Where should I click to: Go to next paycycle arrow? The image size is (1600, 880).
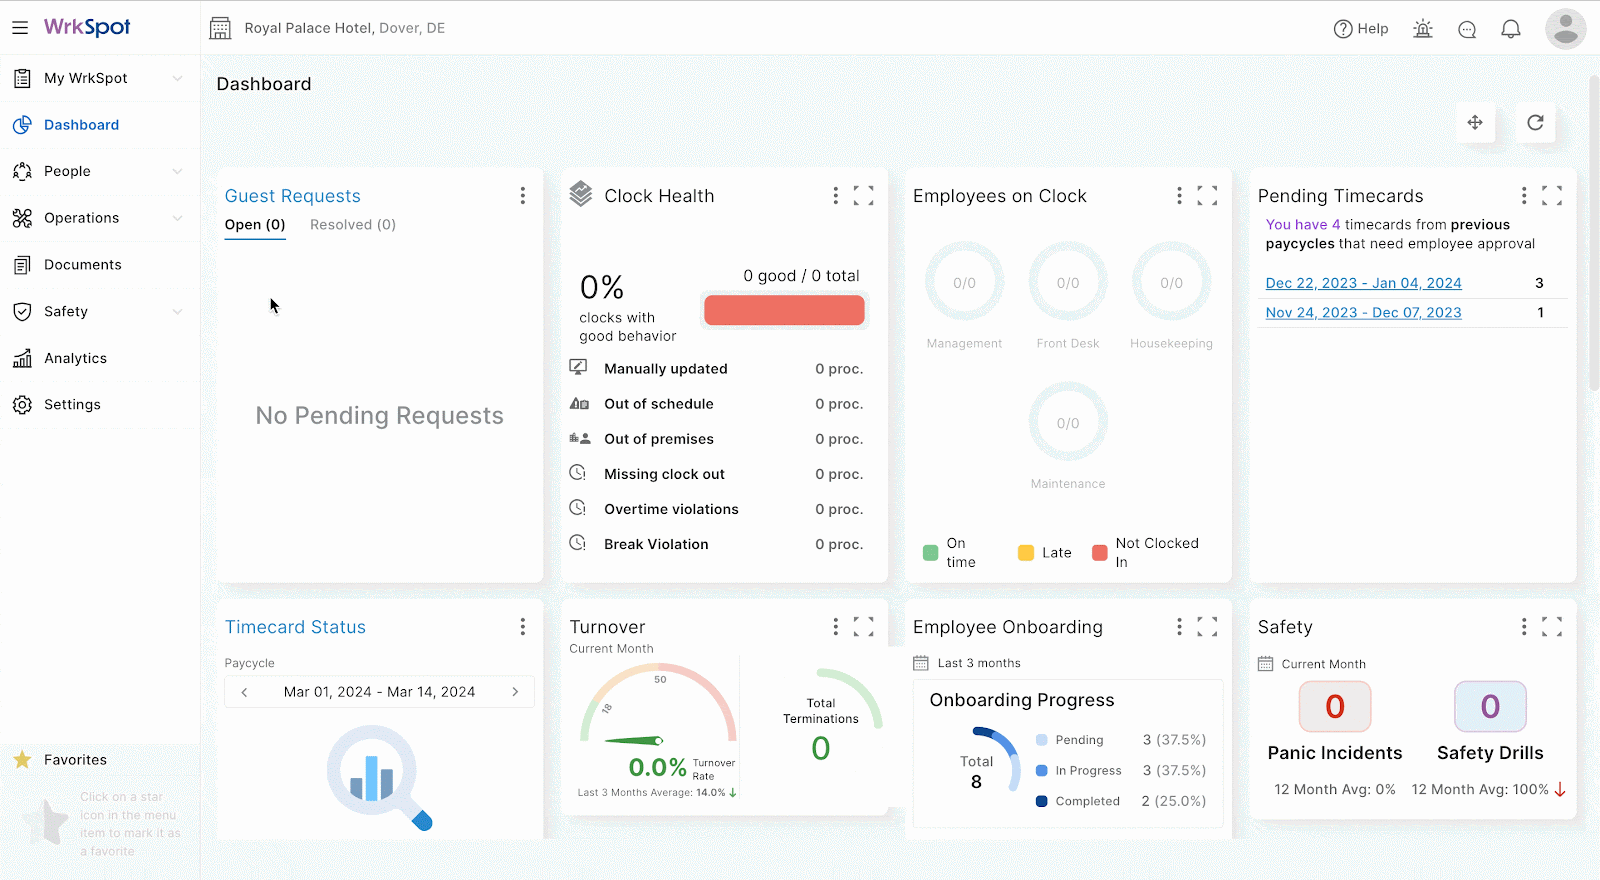(x=515, y=692)
